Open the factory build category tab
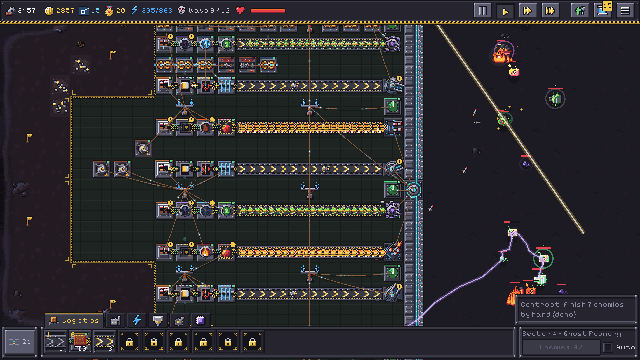 (116, 321)
